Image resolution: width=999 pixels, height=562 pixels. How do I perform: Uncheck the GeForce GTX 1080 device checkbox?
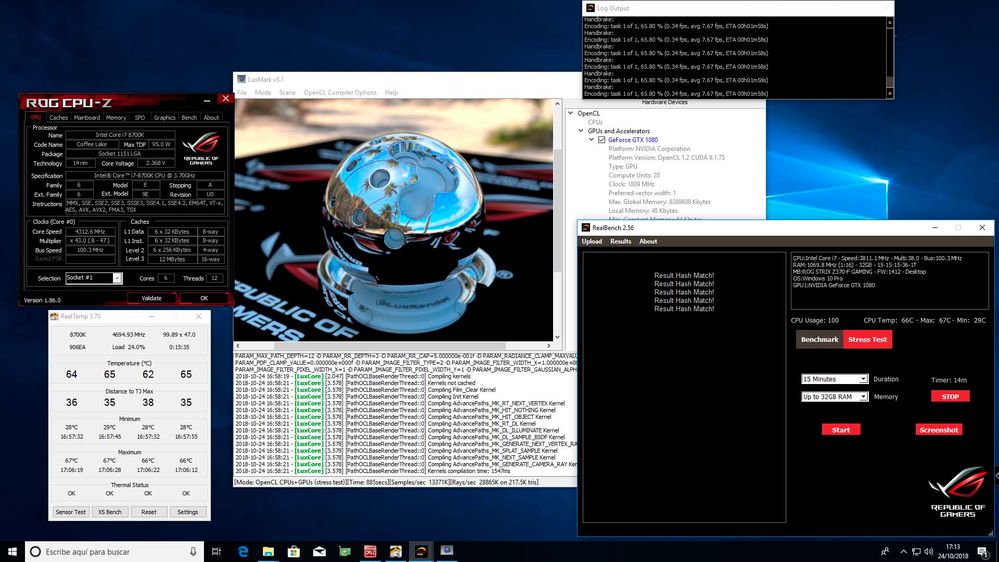point(601,140)
